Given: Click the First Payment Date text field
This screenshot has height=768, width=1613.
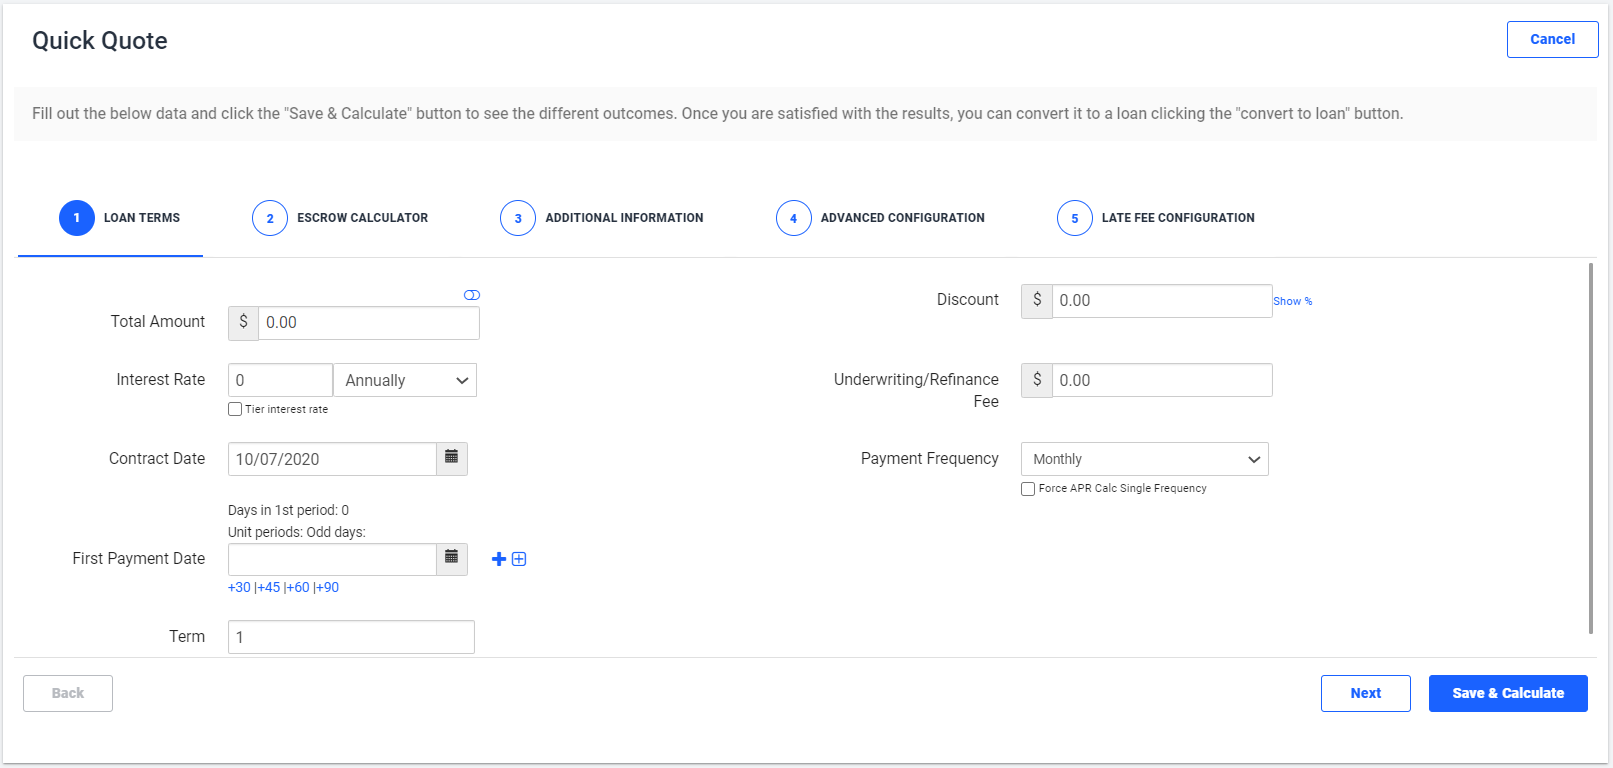Looking at the screenshot, I should pos(332,559).
